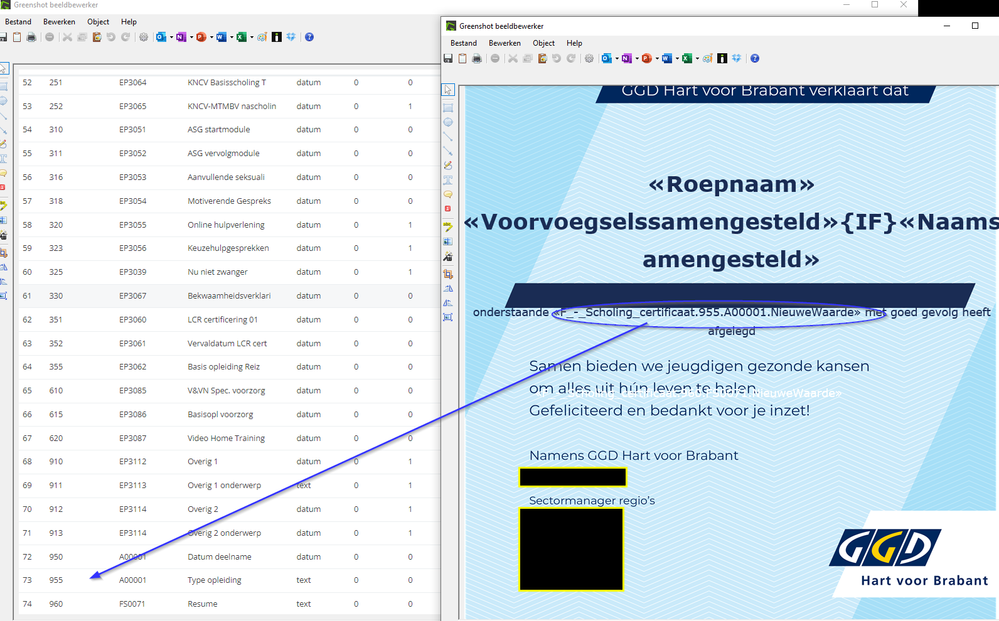Image resolution: width=999 pixels, height=621 pixels.
Task: Open Help menu in back window
Action: pos(129,22)
